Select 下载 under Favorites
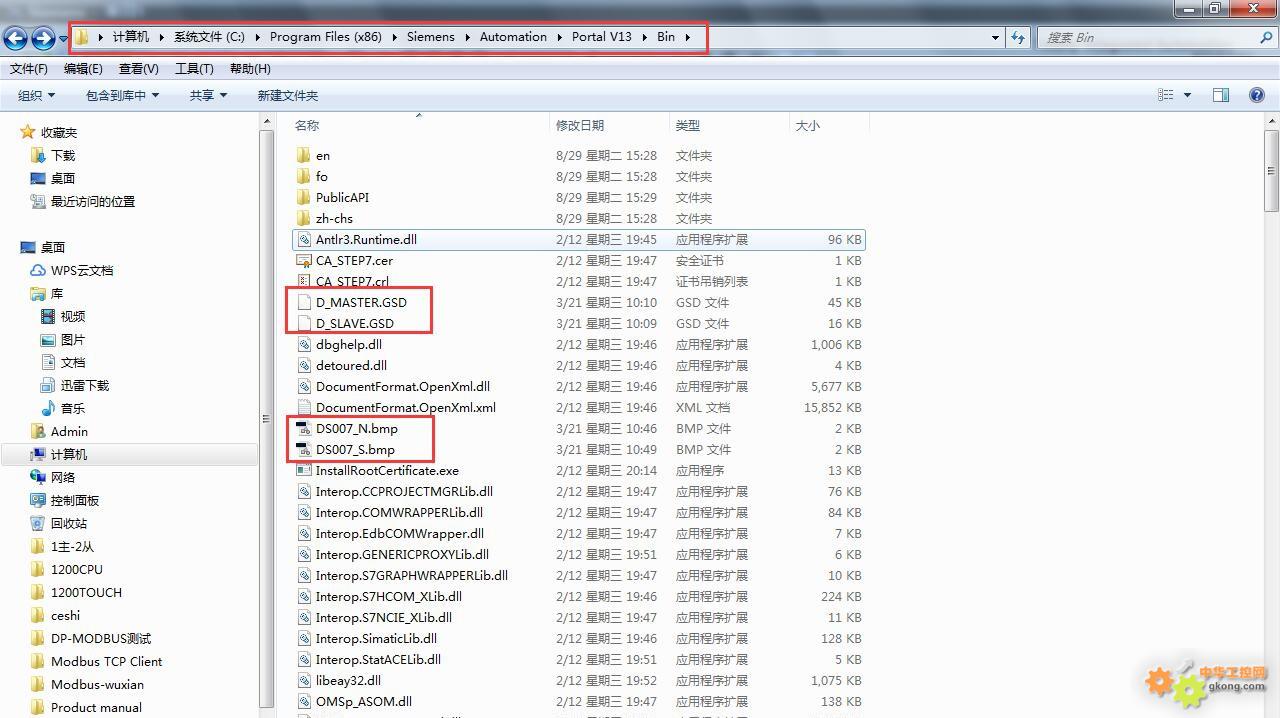Screen dimensions: 1280x718 click(x=63, y=155)
